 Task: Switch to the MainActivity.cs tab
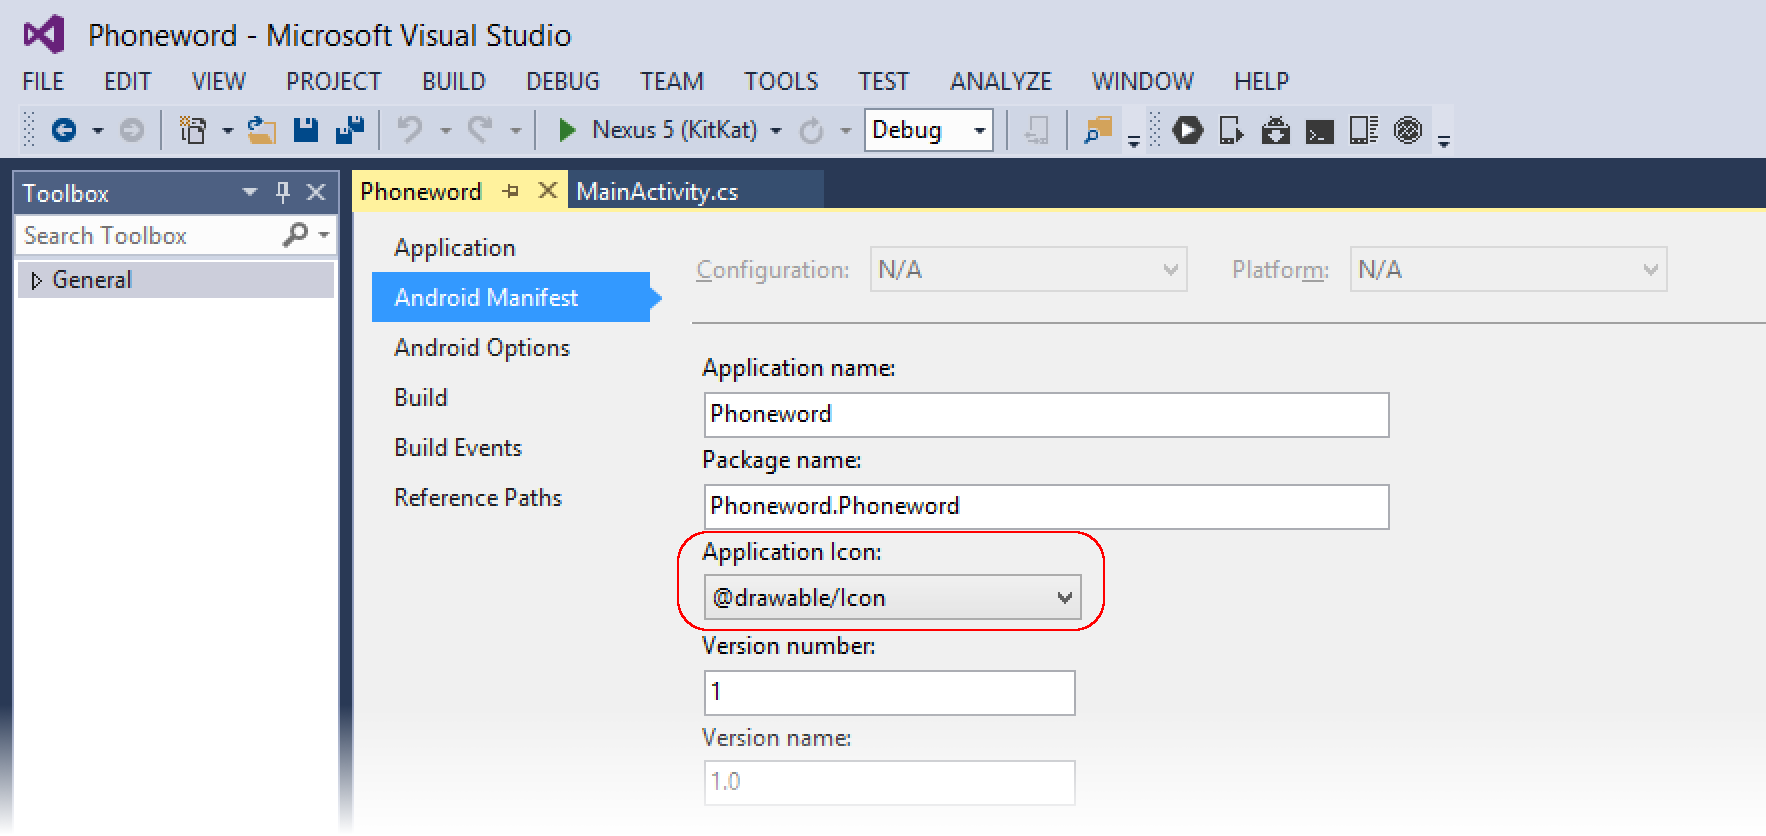[x=657, y=191]
